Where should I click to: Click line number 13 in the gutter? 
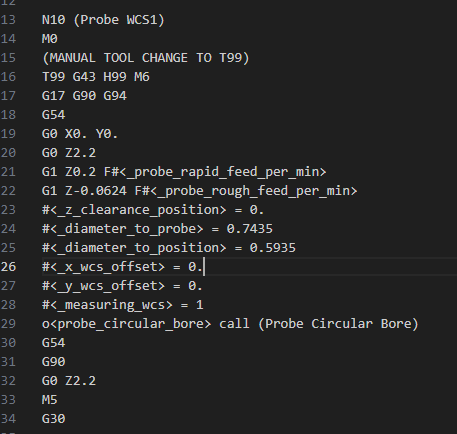point(8,20)
